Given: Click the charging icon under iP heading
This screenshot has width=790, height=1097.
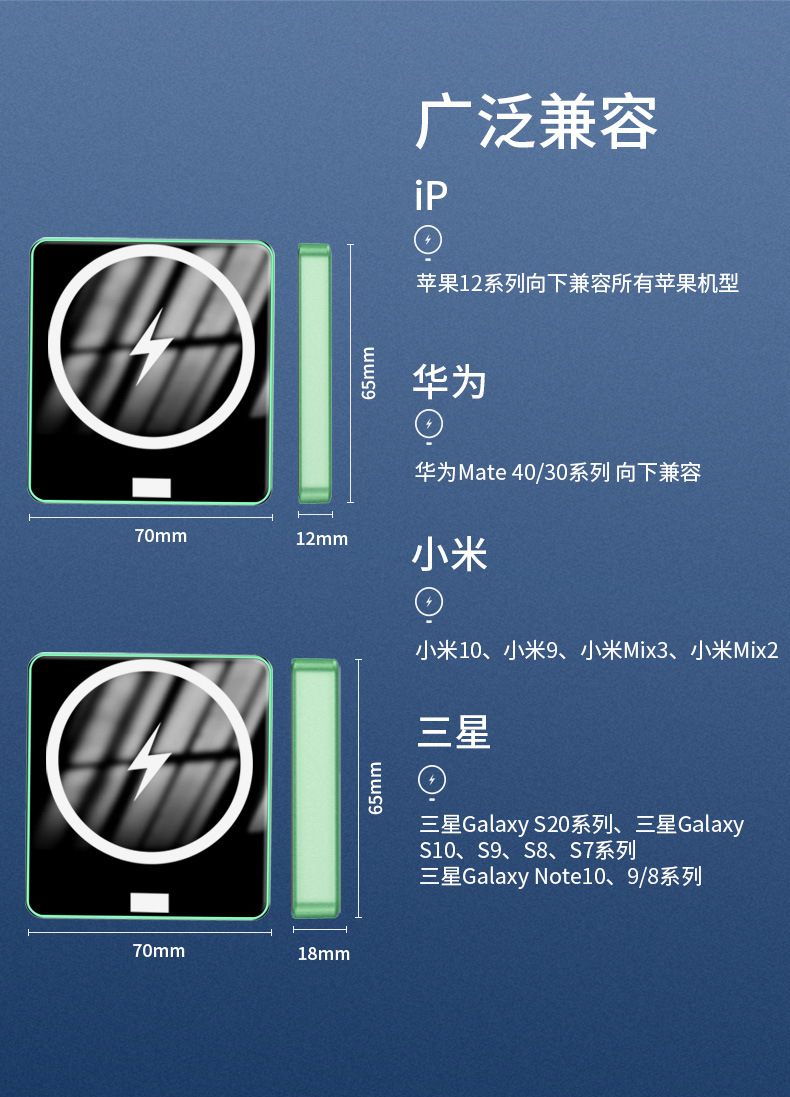Looking at the screenshot, I should [x=428, y=241].
